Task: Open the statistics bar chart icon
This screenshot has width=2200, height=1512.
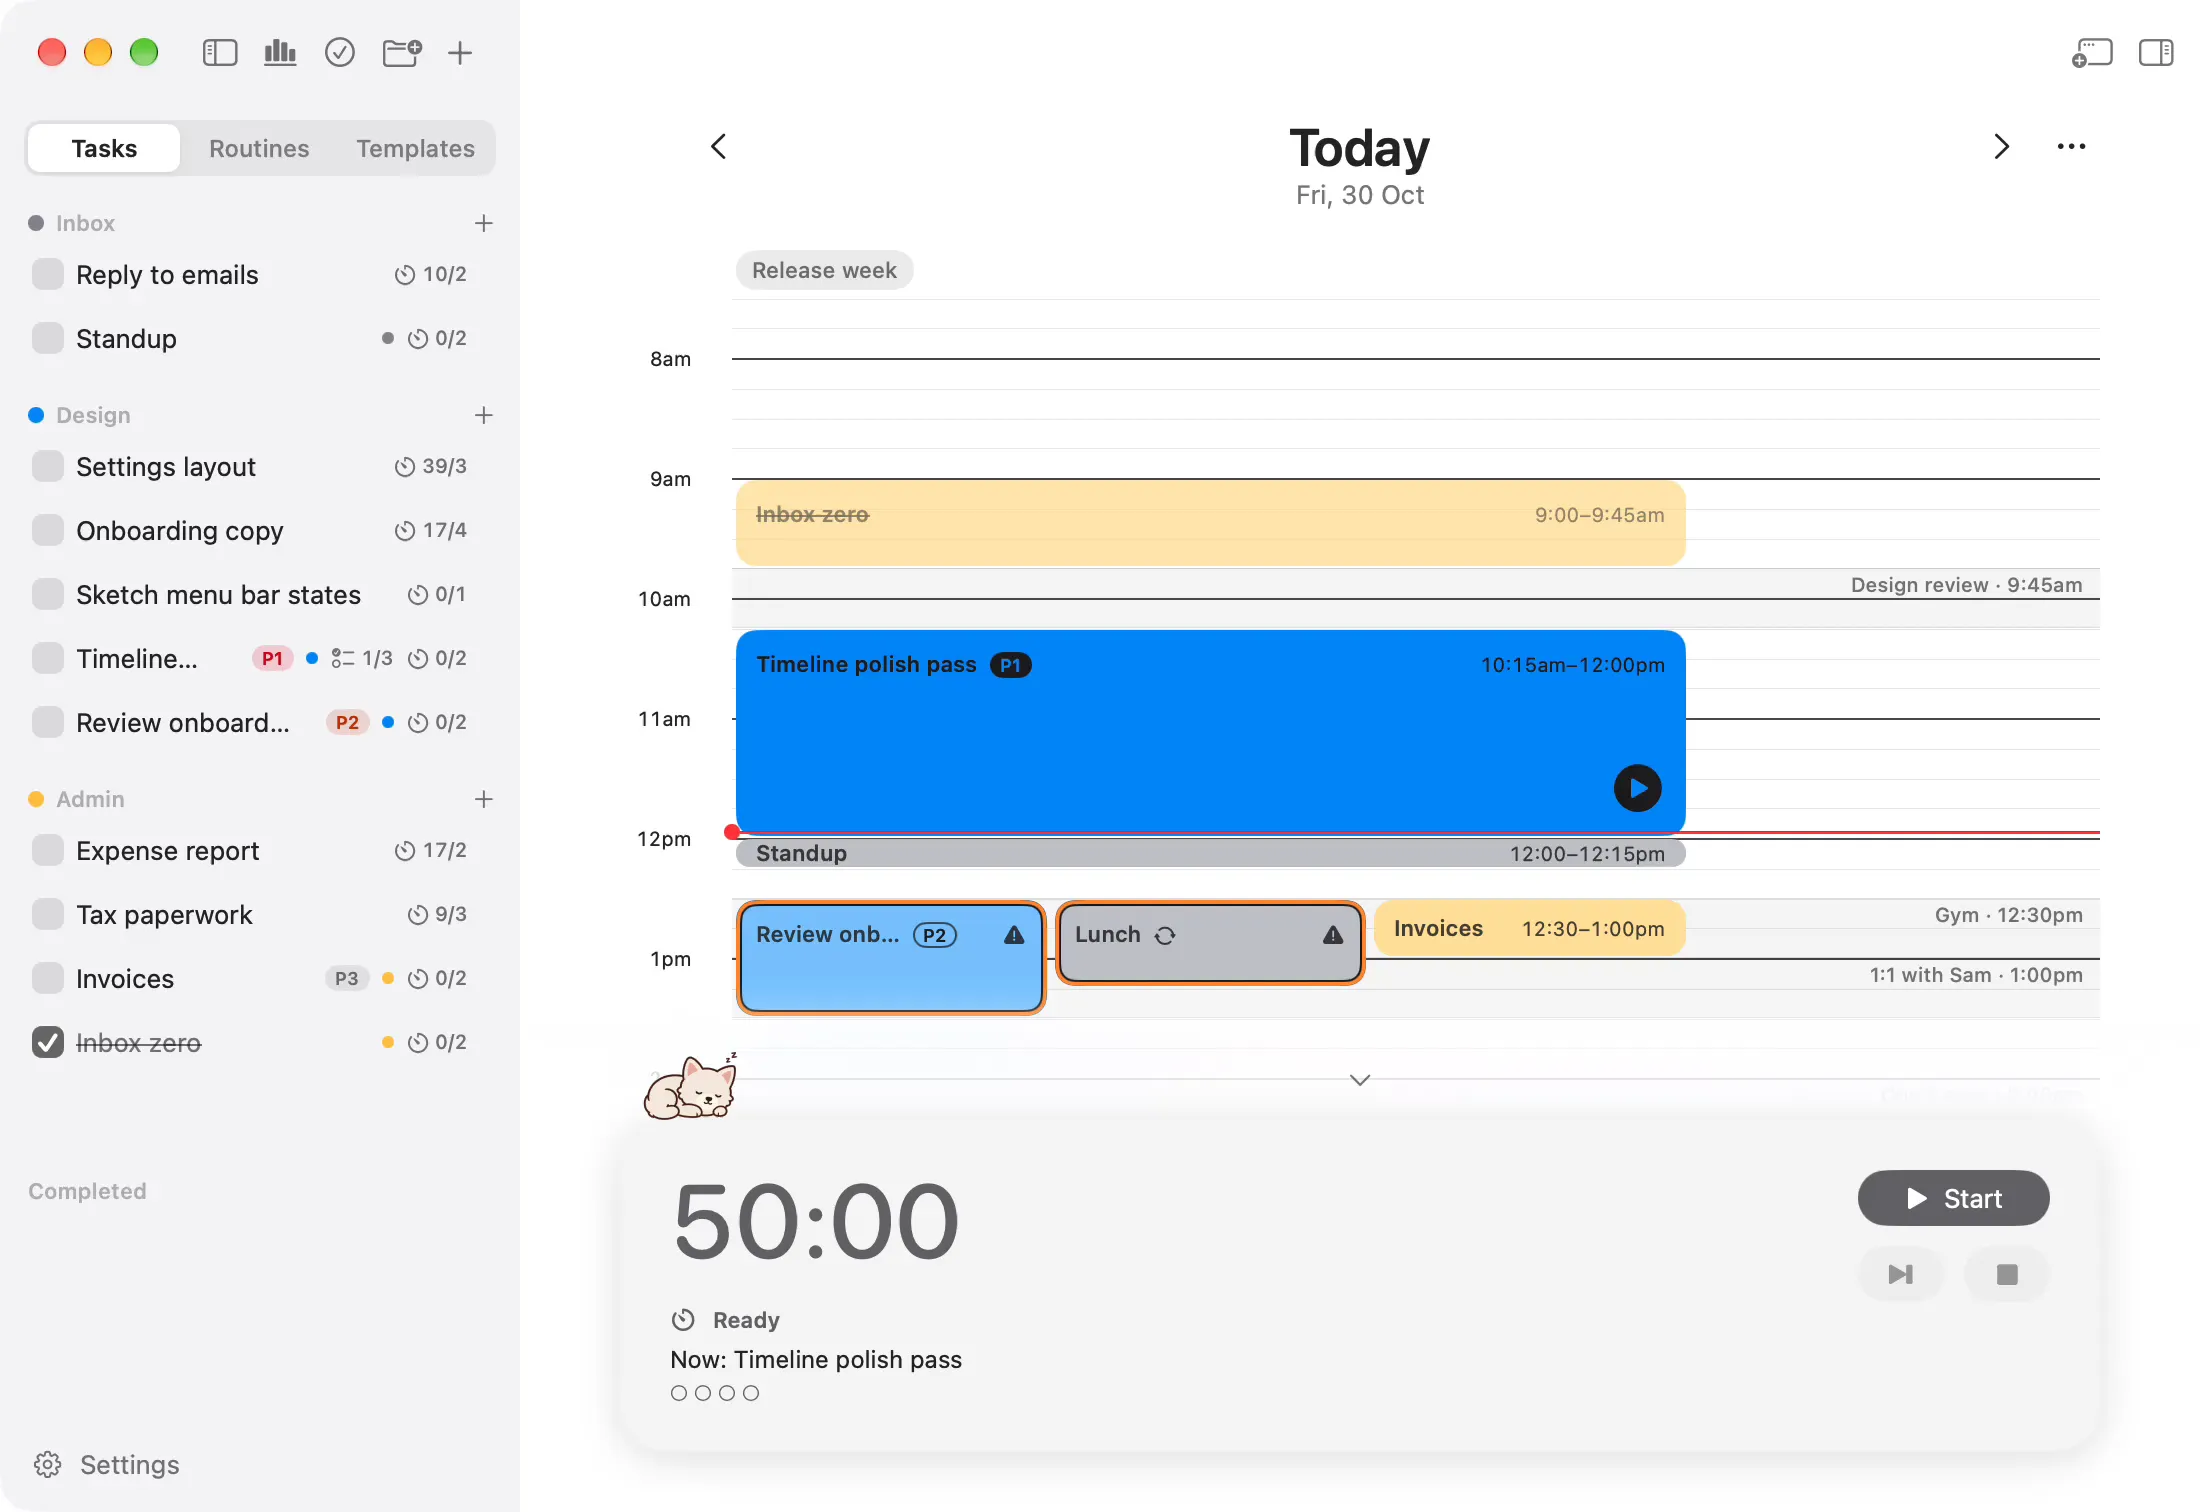Action: (x=280, y=52)
